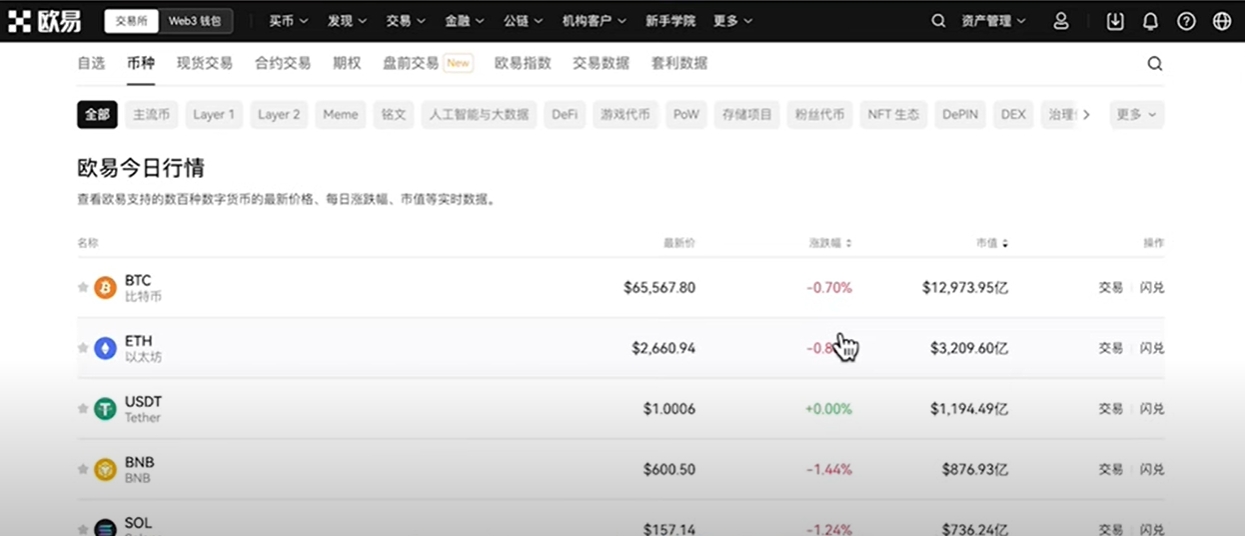Click 闪兑 link in USDT row
Image resolution: width=1245 pixels, height=536 pixels.
[x=1152, y=409]
